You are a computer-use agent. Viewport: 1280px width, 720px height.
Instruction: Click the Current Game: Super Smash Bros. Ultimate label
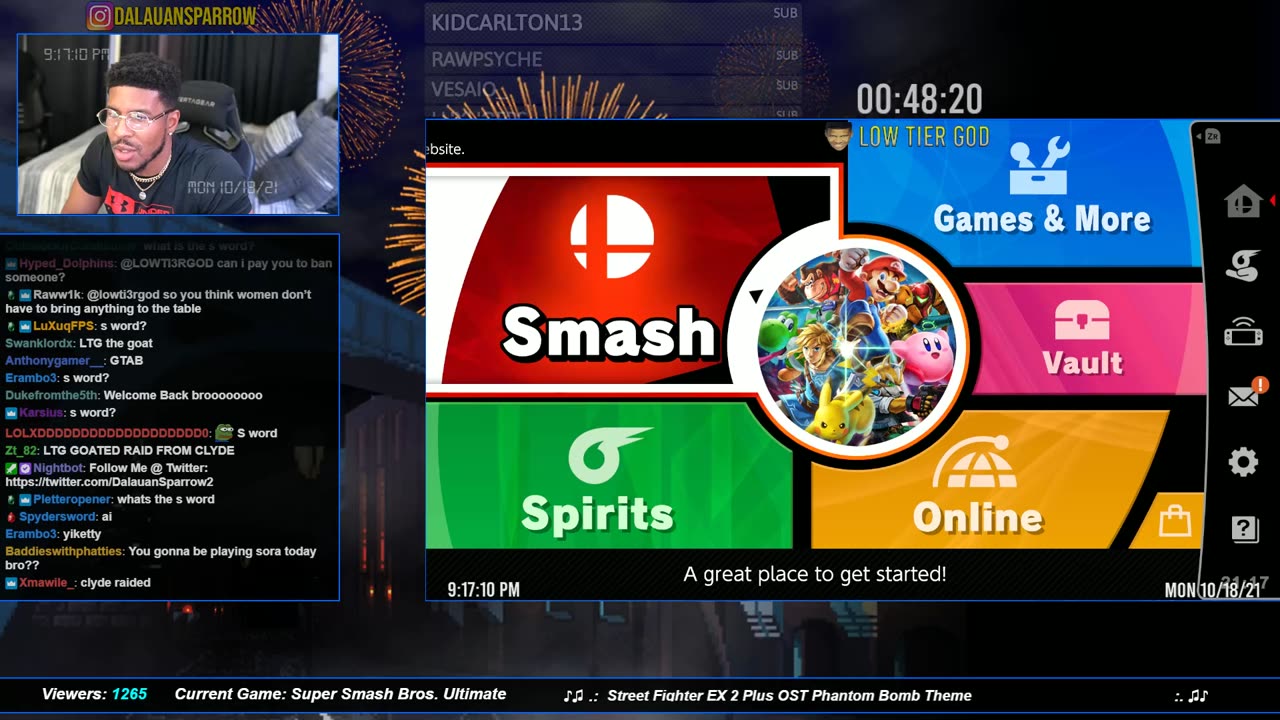[340, 694]
